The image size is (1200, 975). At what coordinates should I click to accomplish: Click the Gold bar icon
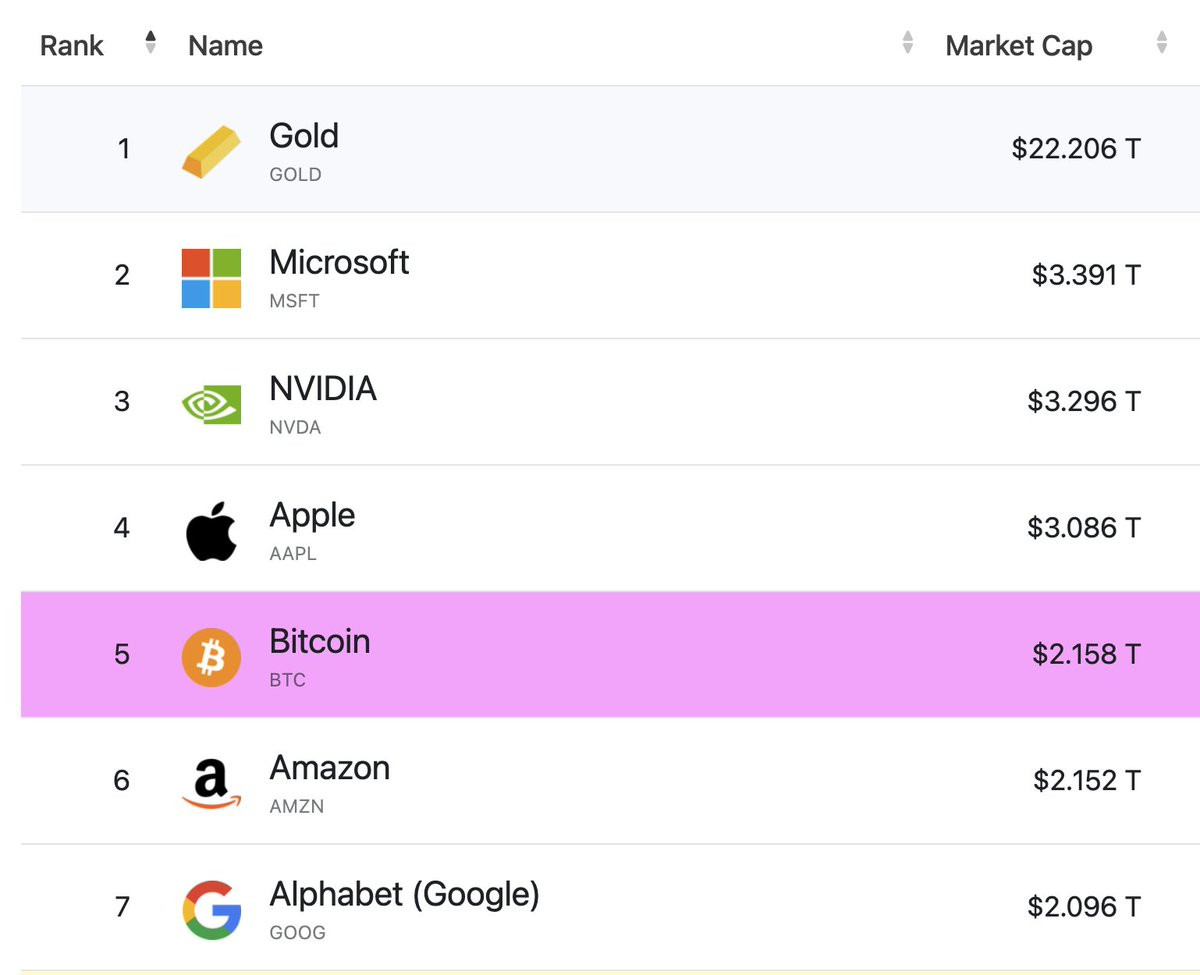211,150
